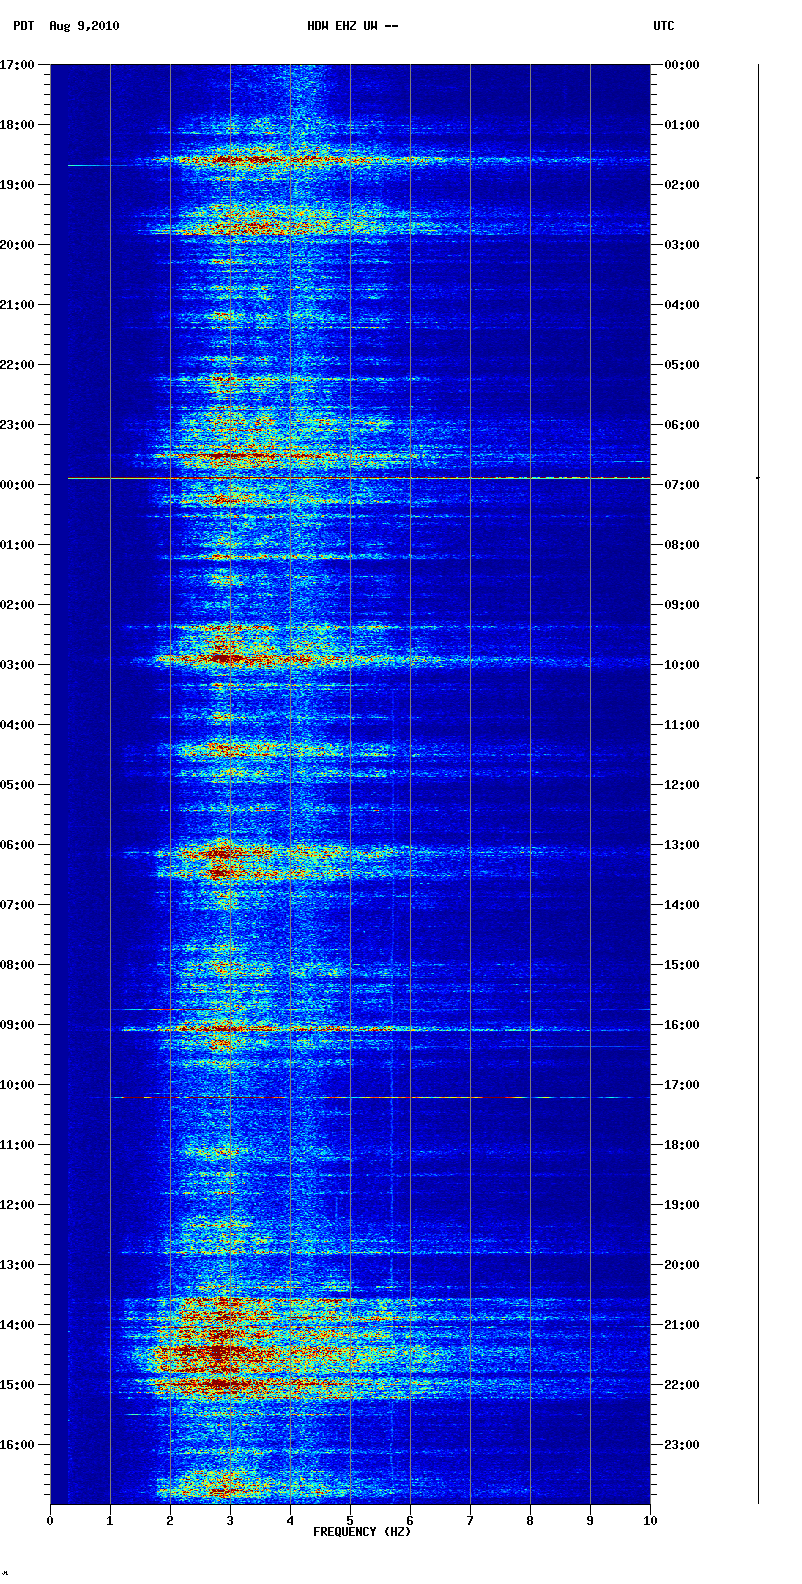802x1584 pixels.
Task: Click 16:00 on the UTC time axis
Action: point(682,1025)
